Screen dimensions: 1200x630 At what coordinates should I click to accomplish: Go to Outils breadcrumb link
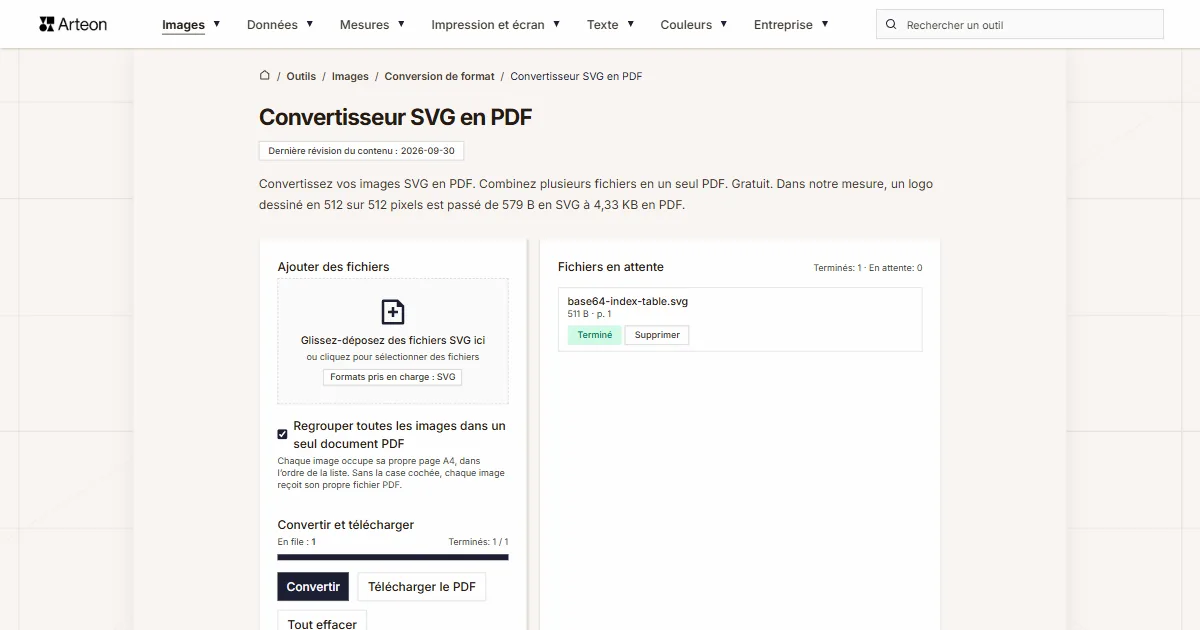pyautogui.click(x=301, y=76)
